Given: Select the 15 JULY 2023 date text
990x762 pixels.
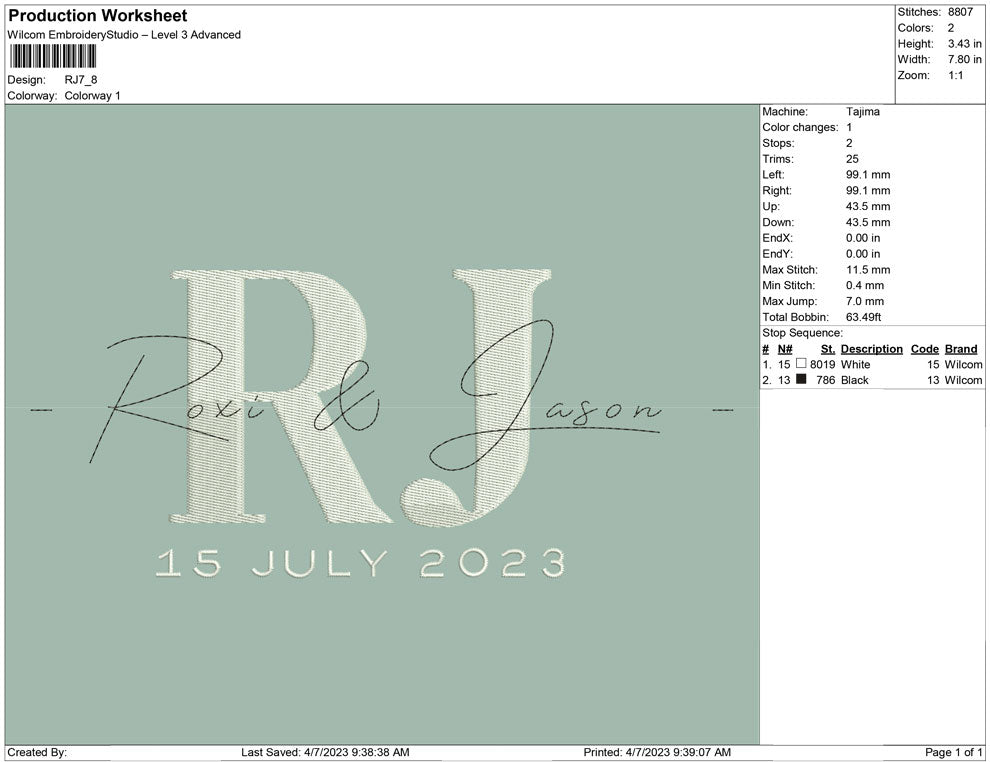Looking at the screenshot, I should (x=360, y=563).
